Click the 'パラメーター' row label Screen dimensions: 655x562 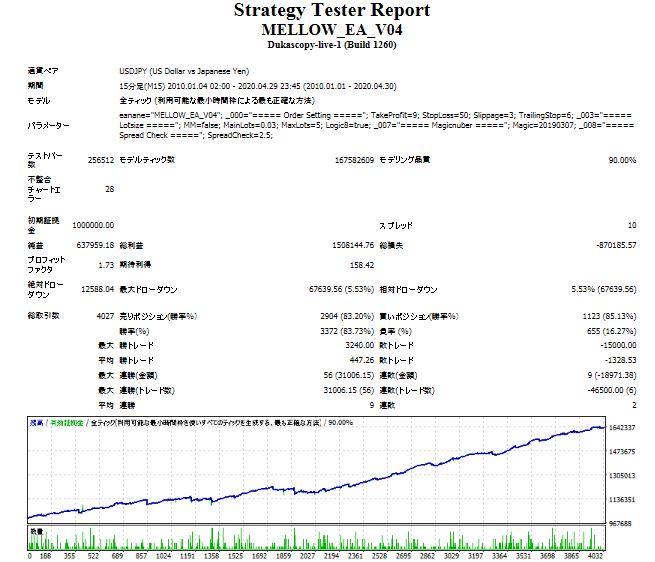48,125
